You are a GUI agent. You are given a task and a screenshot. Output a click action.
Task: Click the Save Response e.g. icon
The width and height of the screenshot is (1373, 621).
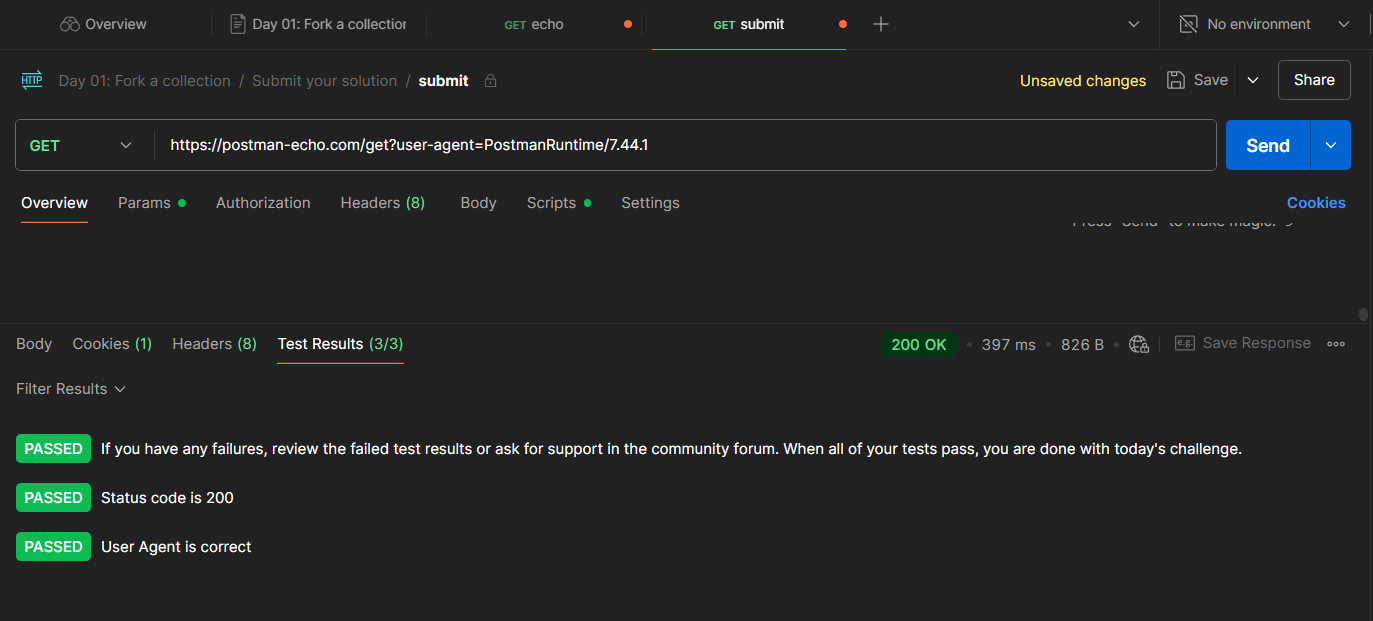pyautogui.click(x=1185, y=343)
